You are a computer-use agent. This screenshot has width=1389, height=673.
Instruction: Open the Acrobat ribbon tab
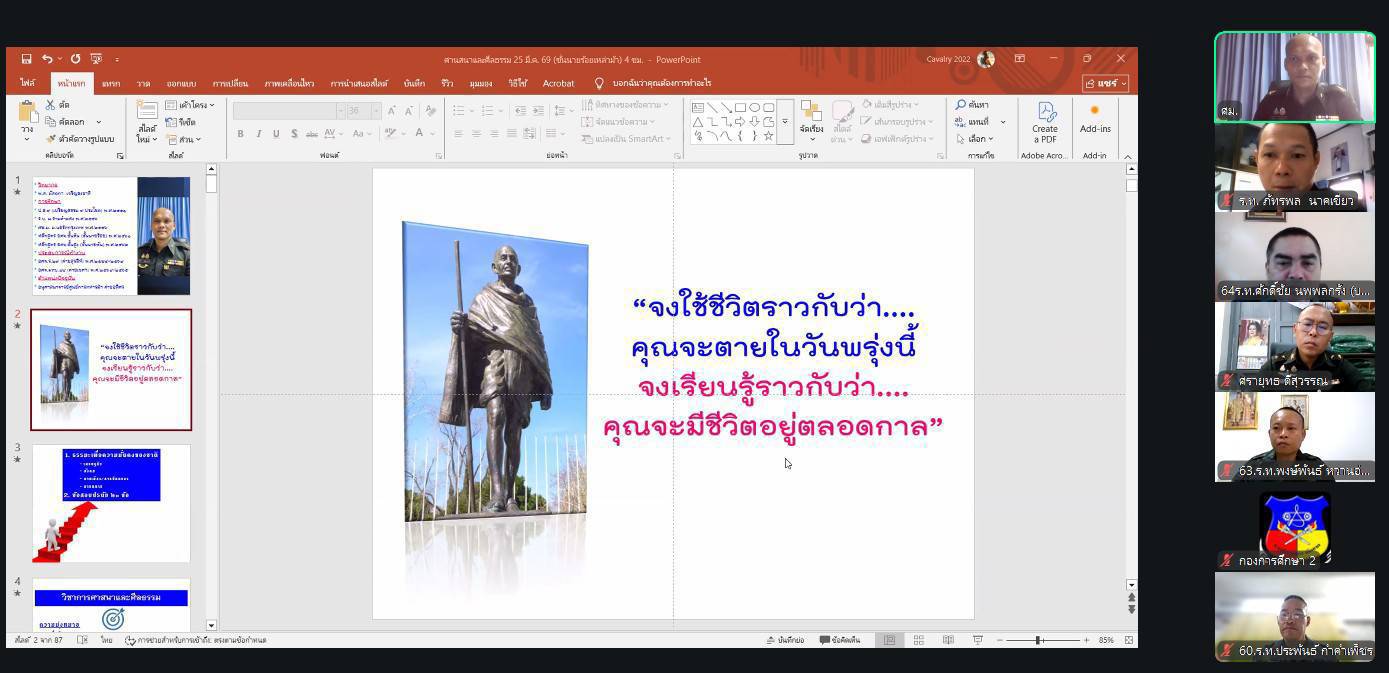tap(558, 84)
